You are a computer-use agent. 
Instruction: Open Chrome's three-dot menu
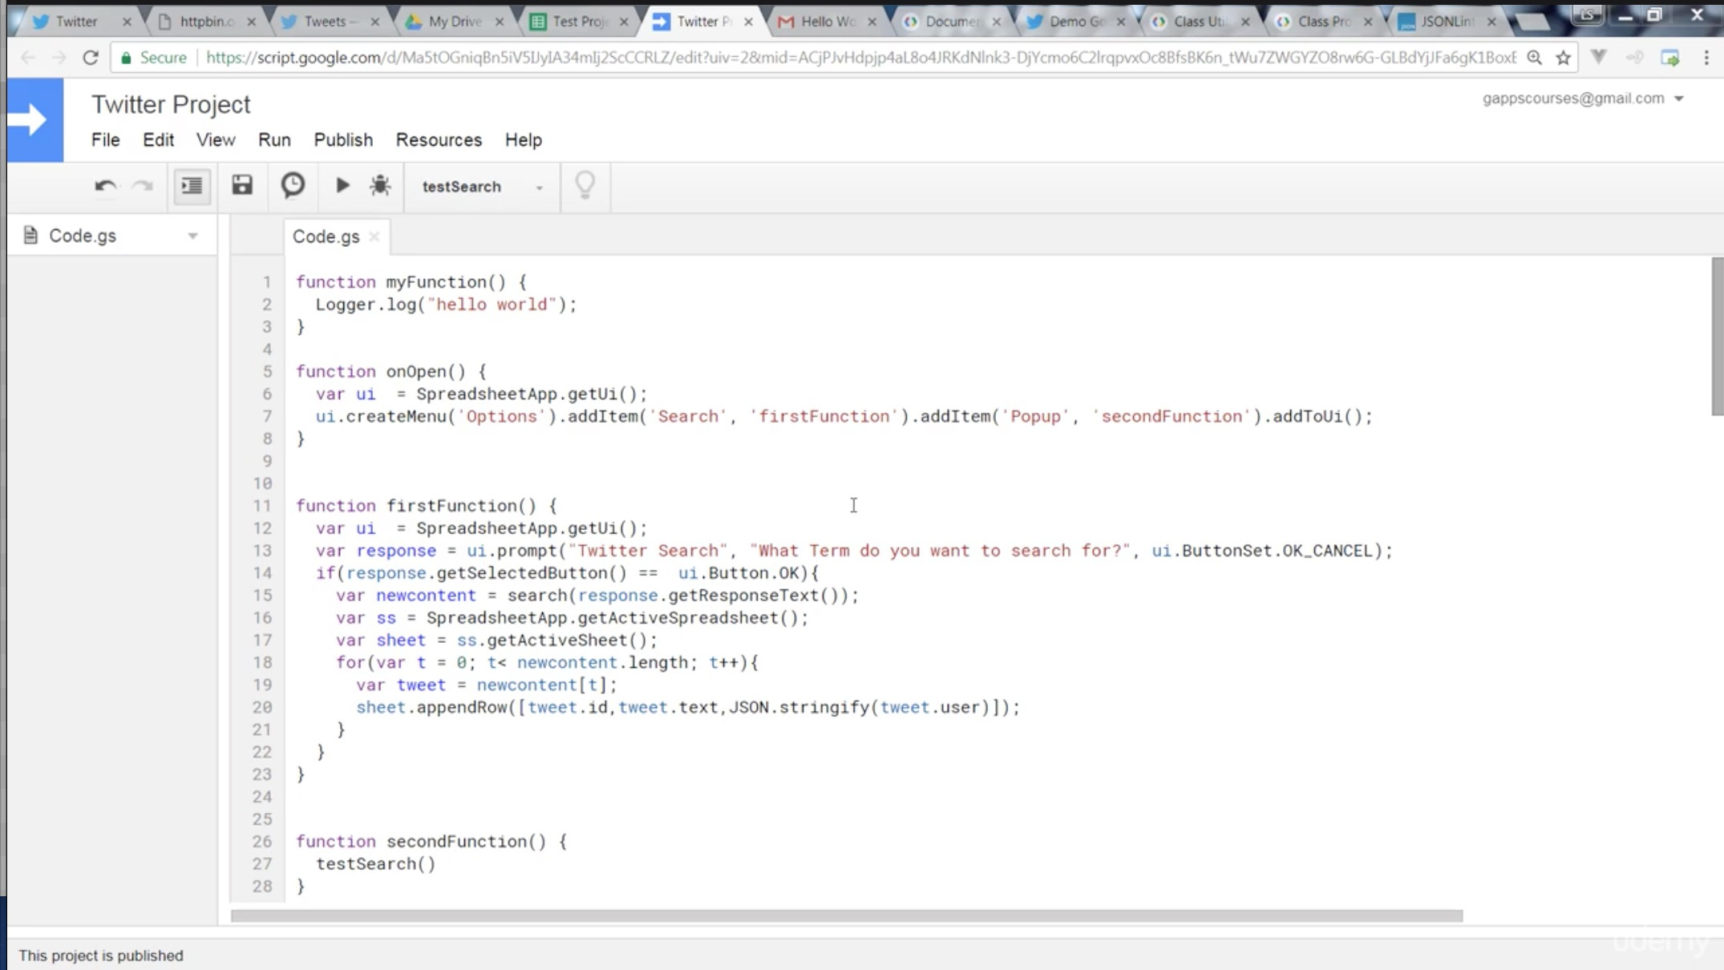1707,57
